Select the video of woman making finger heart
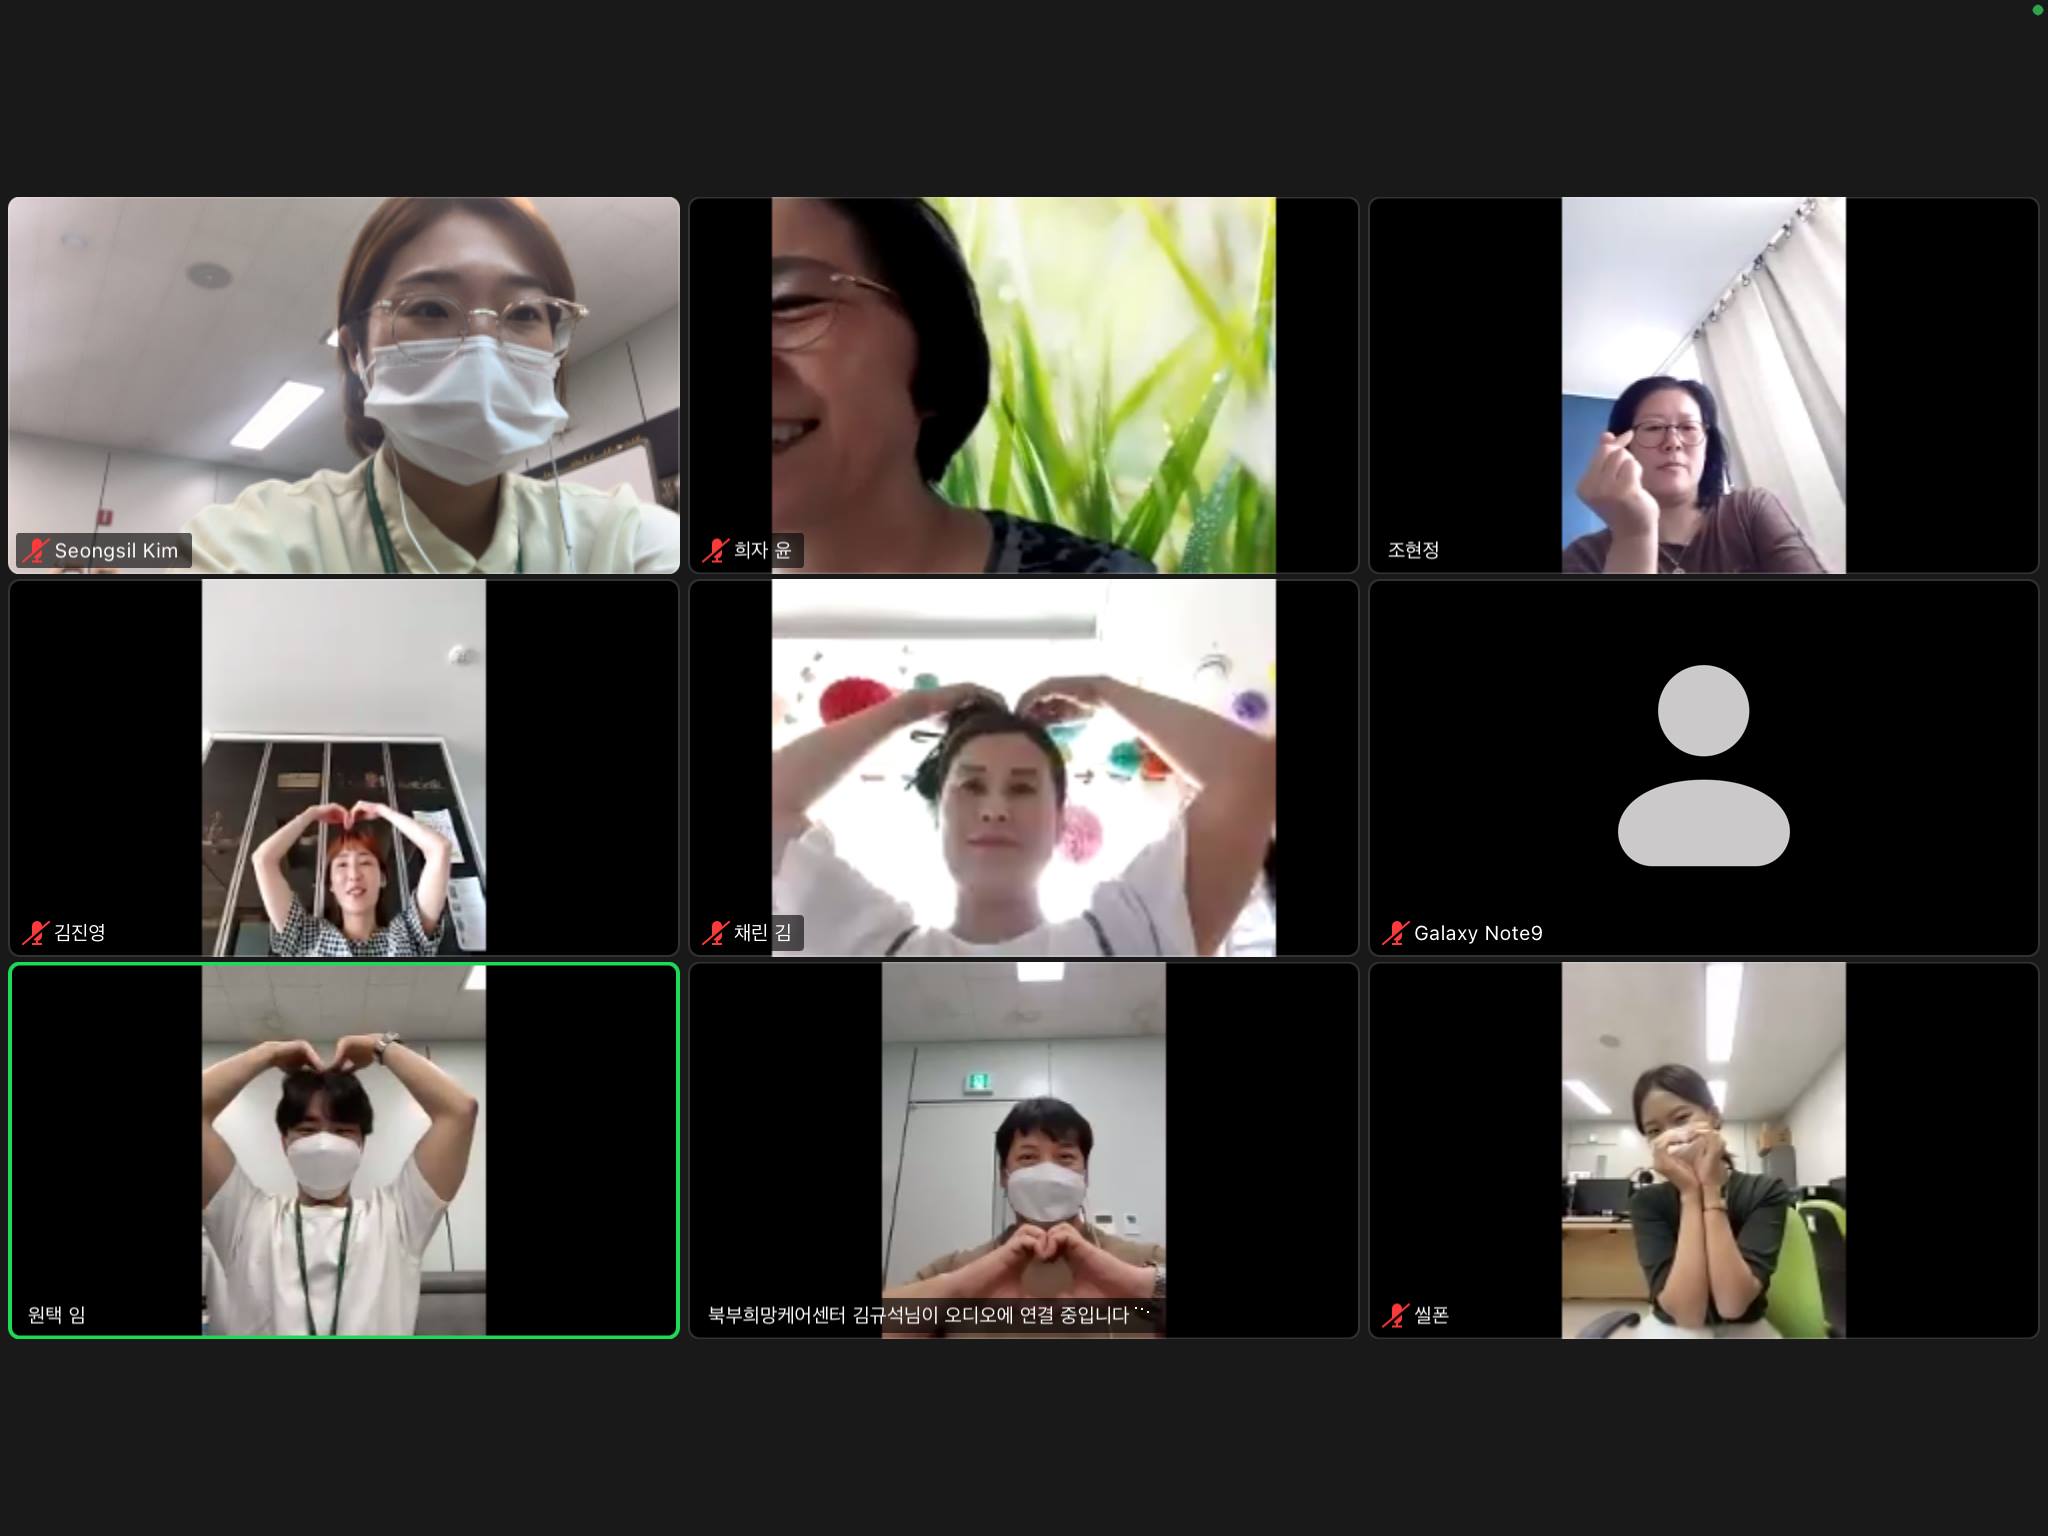This screenshot has height=1536, width=2048. pyautogui.click(x=1703, y=385)
